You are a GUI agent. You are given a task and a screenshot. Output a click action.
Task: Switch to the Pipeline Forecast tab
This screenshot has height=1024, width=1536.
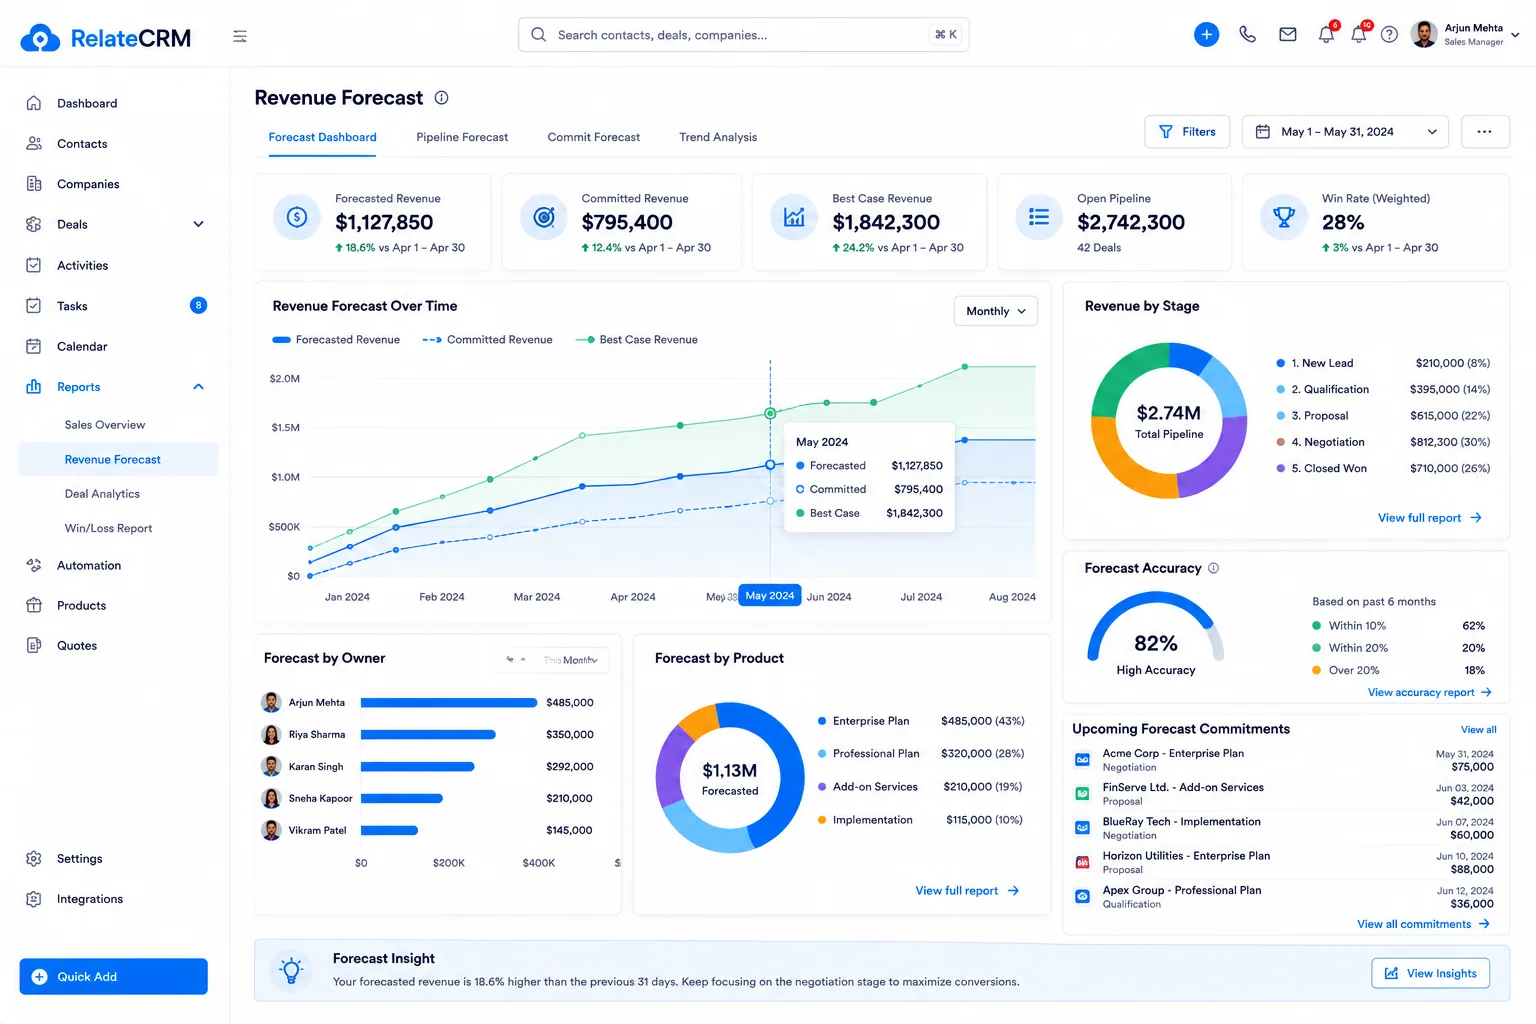coord(462,137)
